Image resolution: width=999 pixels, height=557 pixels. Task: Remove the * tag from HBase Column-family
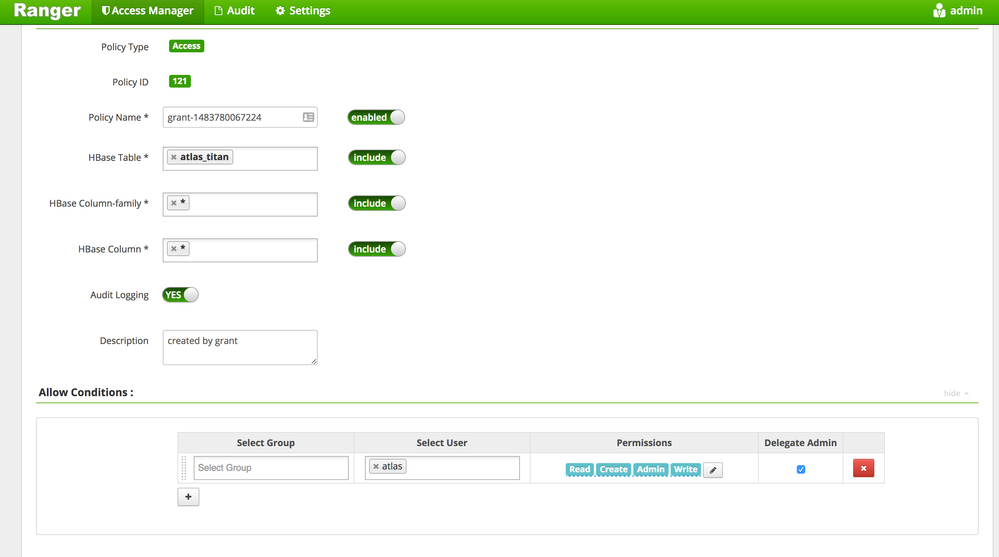pyautogui.click(x=173, y=203)
